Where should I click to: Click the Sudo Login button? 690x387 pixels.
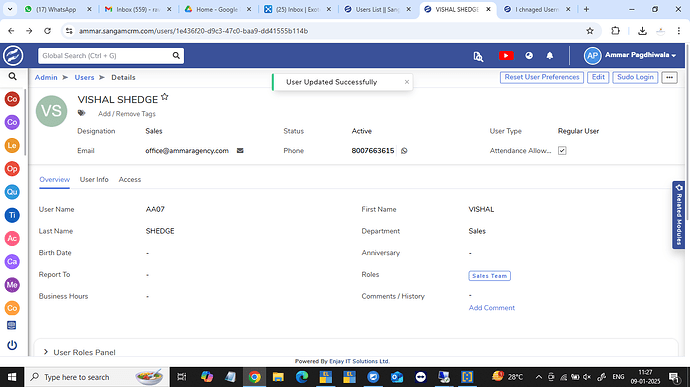click(x=635, y=77)
